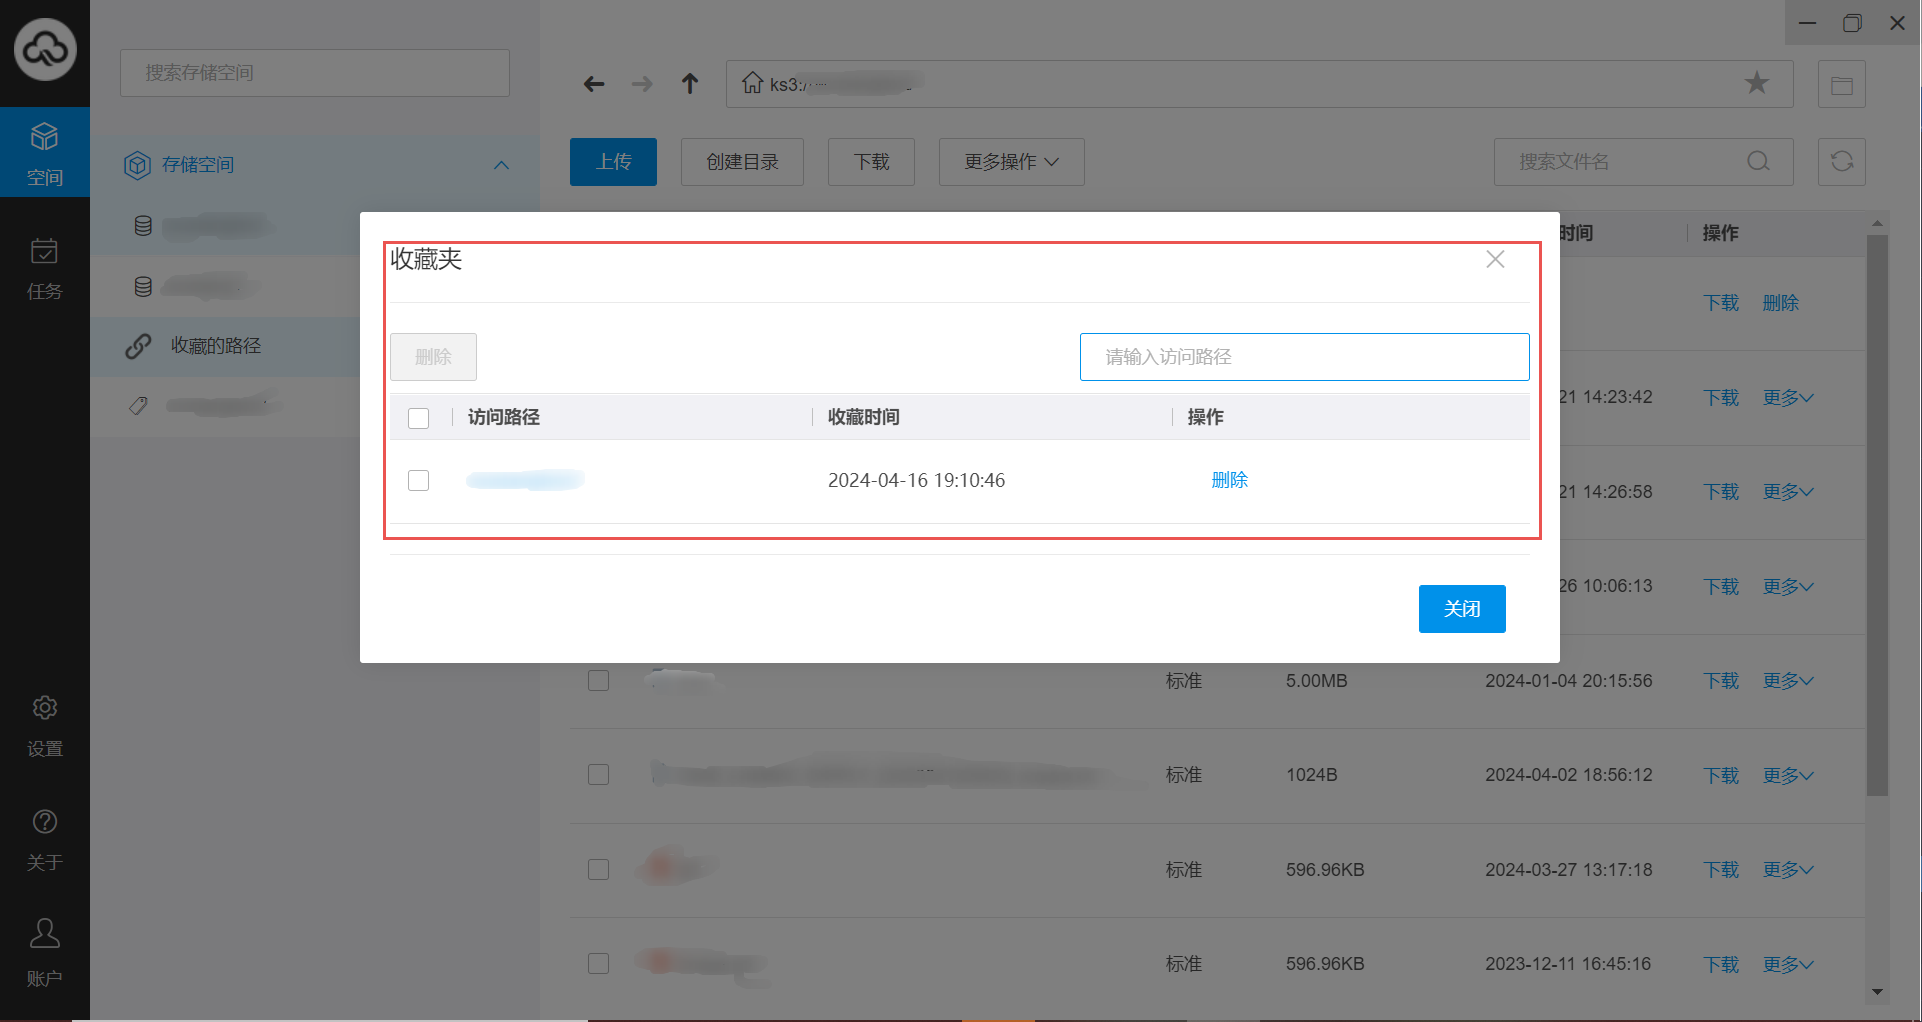The image size is (1922, 1022).
Task: Open the 关于 about sidebar icon
Action: tap(44, 839)
